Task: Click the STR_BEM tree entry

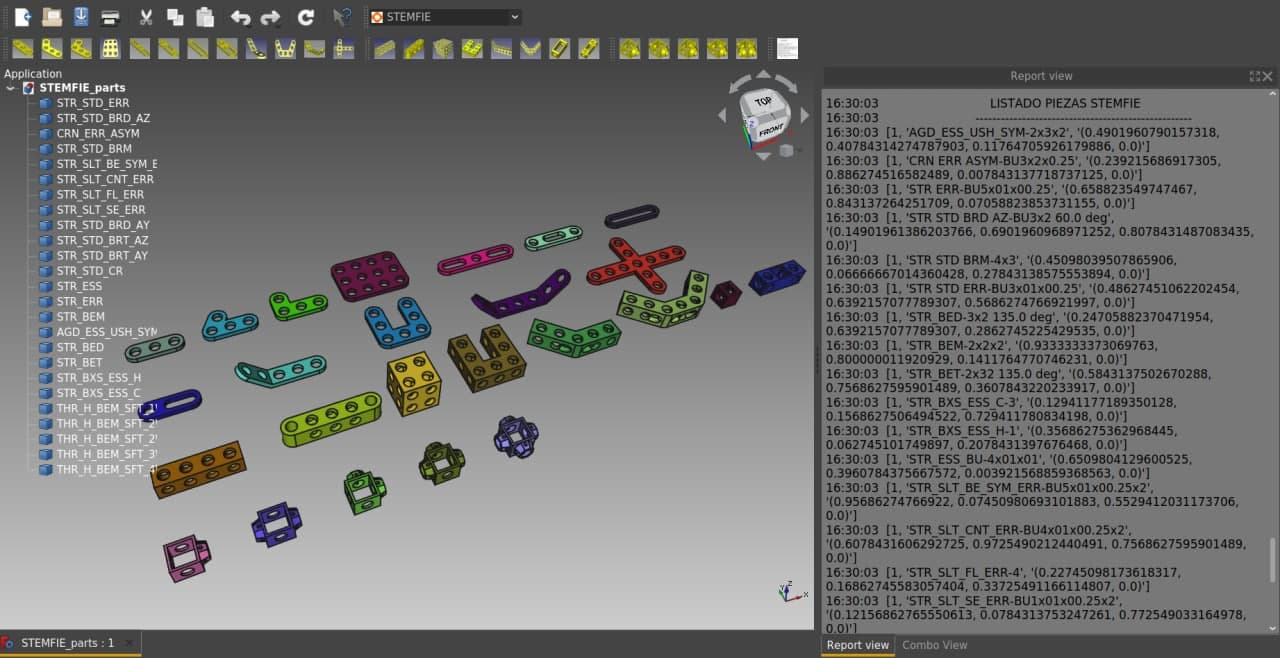Action: click(80, 316)
